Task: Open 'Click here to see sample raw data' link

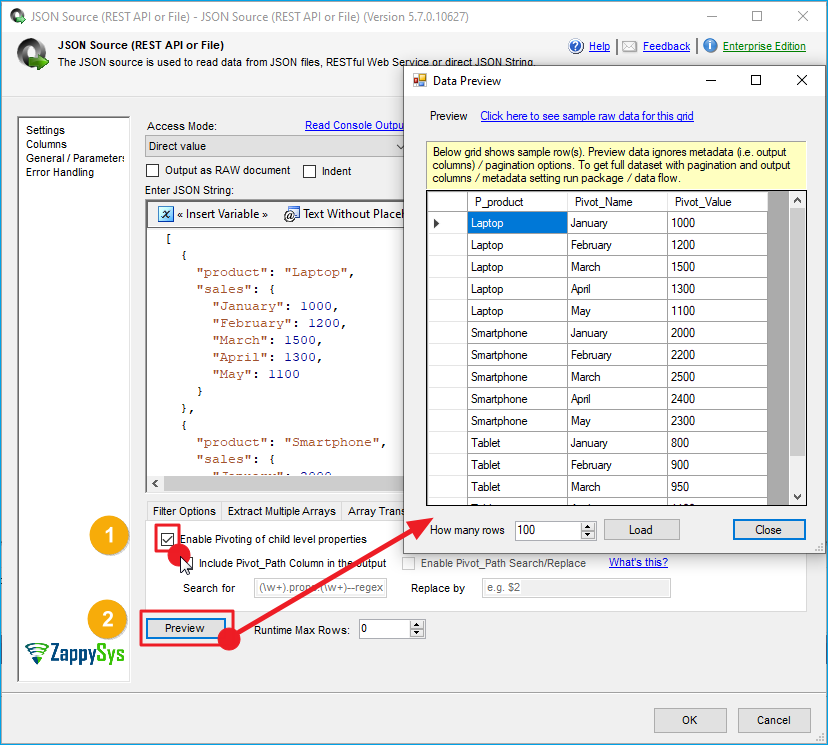Action: pyautogui.click(x=587, y=116)
